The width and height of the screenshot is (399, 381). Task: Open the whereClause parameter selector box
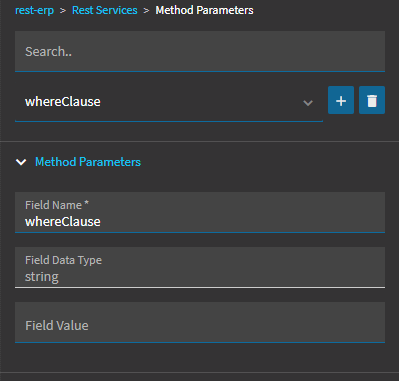click(169, 102)
